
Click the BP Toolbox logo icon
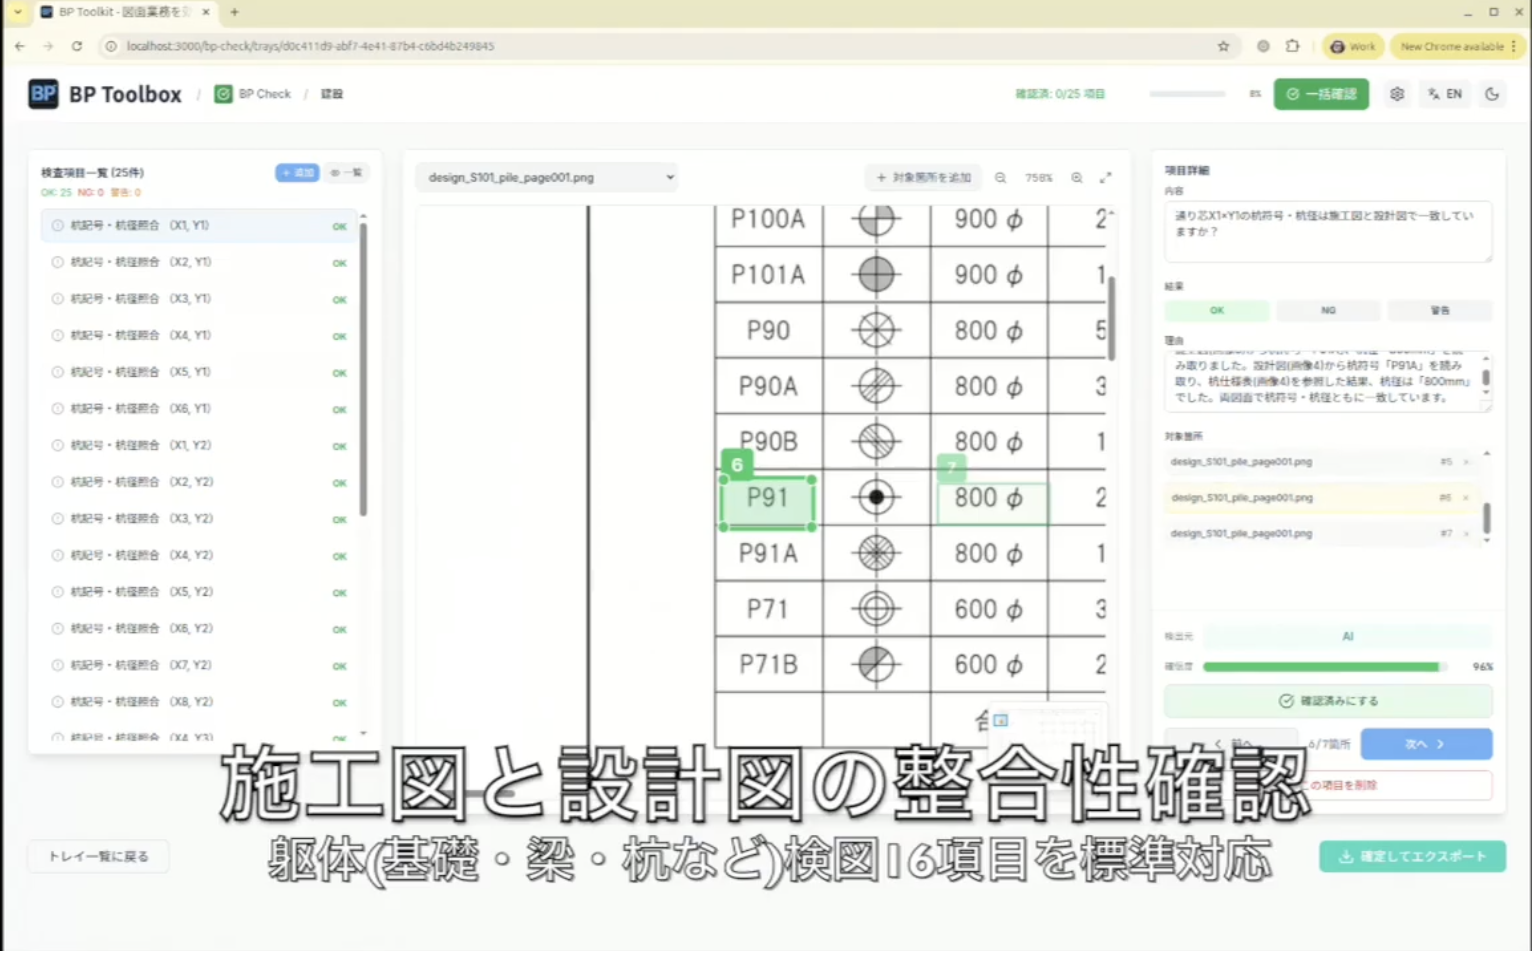pyautogui.click(x=43, y=94)
